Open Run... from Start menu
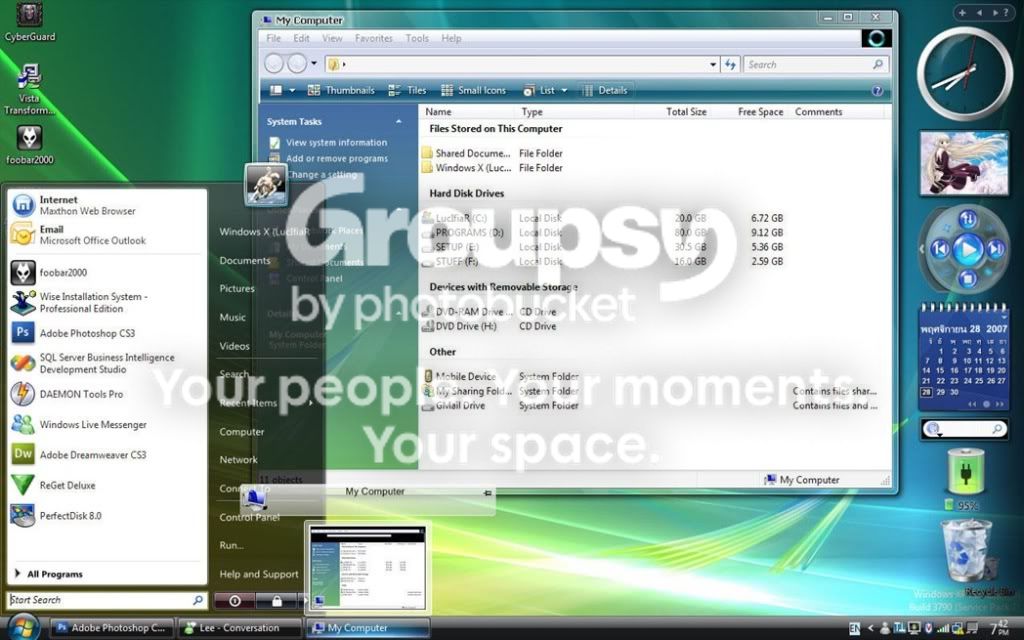 coord(231,545)
